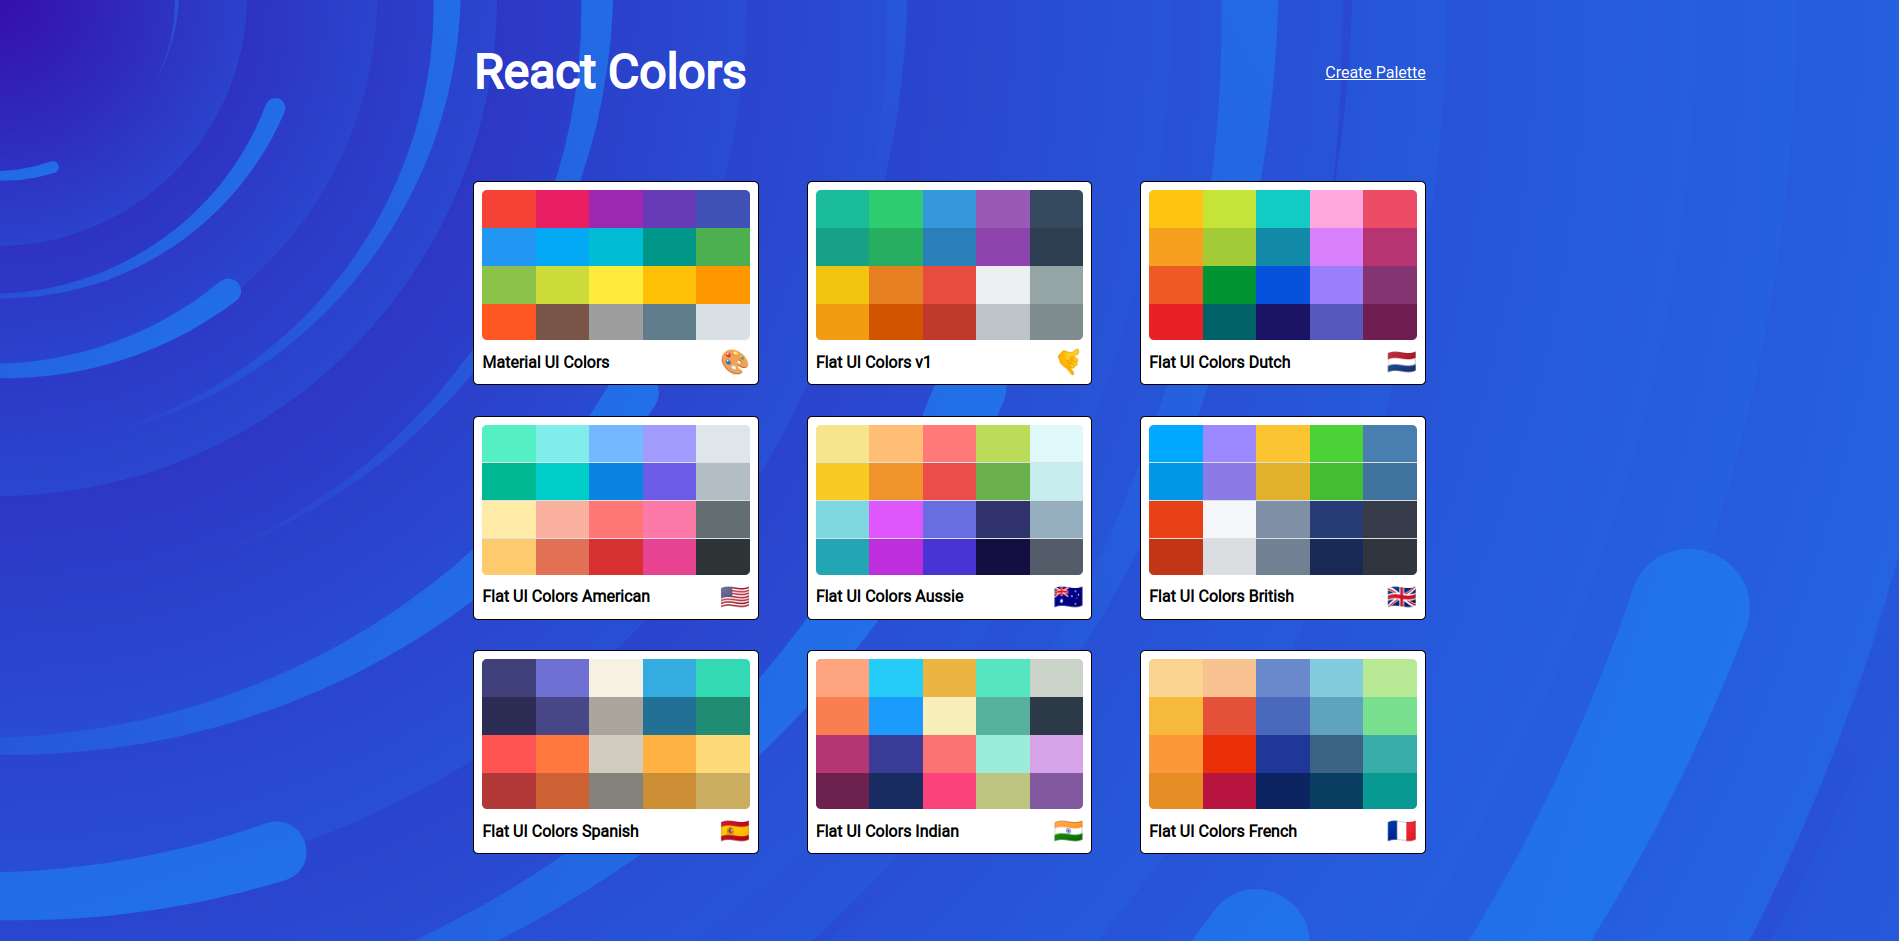The width and height of the screenshot is (1899, 941).
Task: Click the Spain flag on Flat UI Colors Spanish
Action: [735, 831]
